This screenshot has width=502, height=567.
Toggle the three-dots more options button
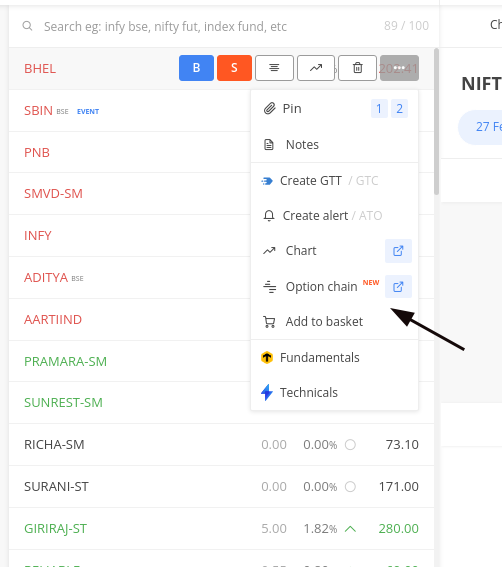(399, 68)
